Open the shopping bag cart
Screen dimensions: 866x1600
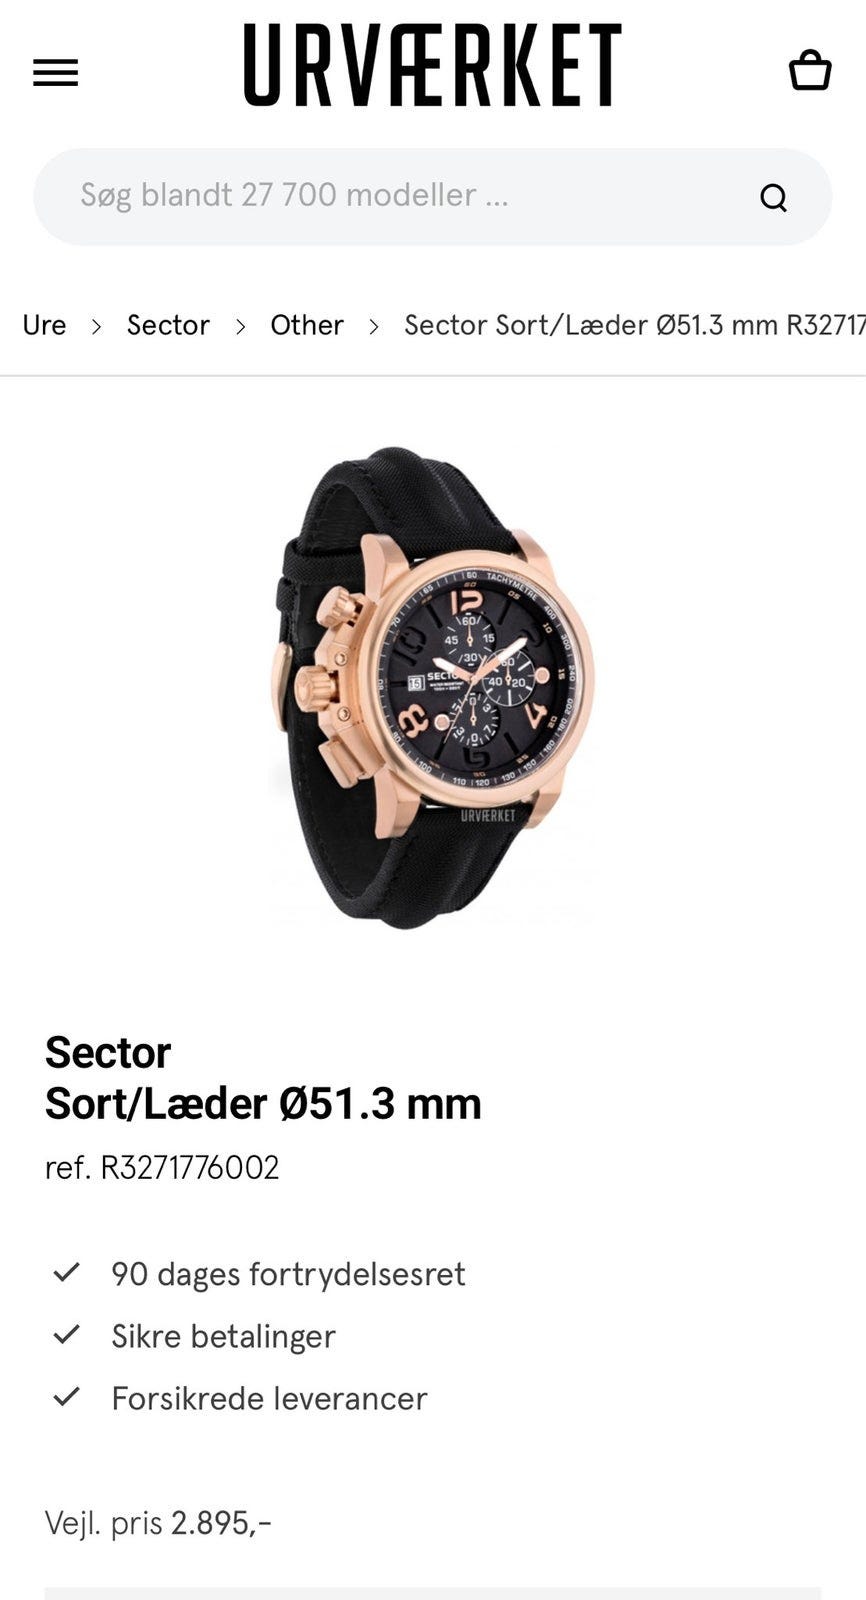click(x=809, y=70)
